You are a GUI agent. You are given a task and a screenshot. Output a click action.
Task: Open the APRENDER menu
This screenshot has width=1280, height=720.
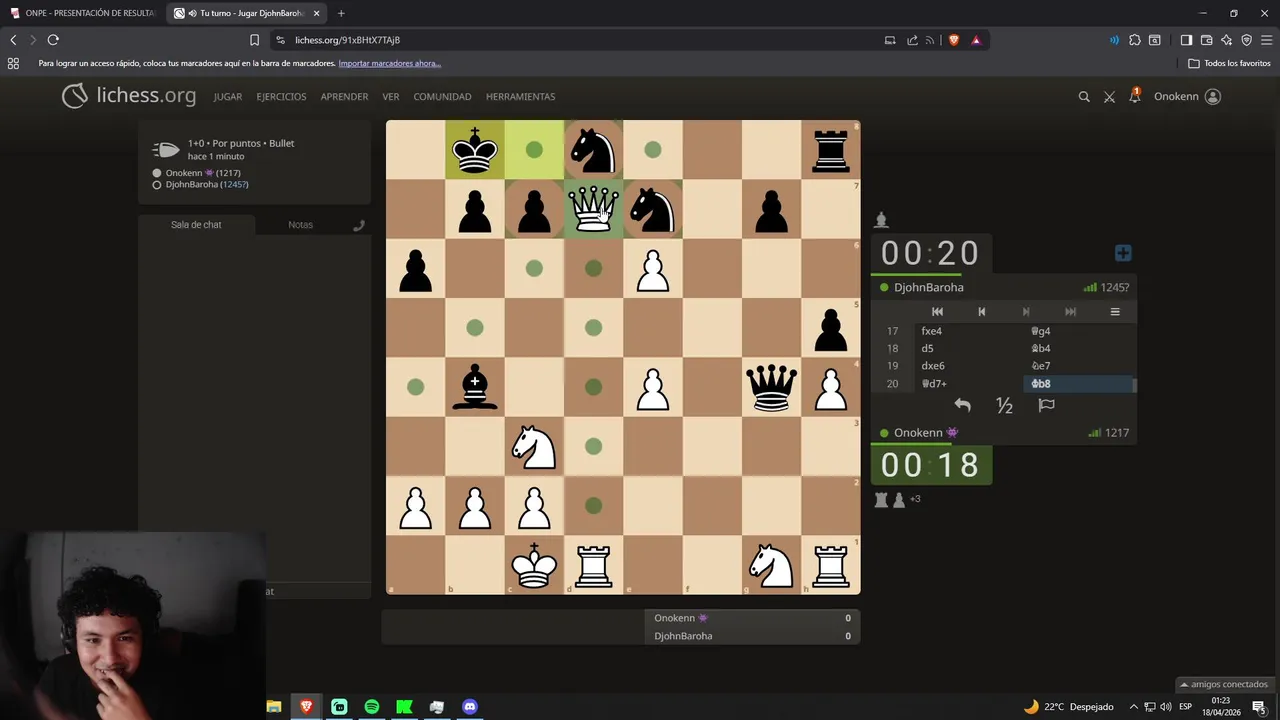[344, 97]
